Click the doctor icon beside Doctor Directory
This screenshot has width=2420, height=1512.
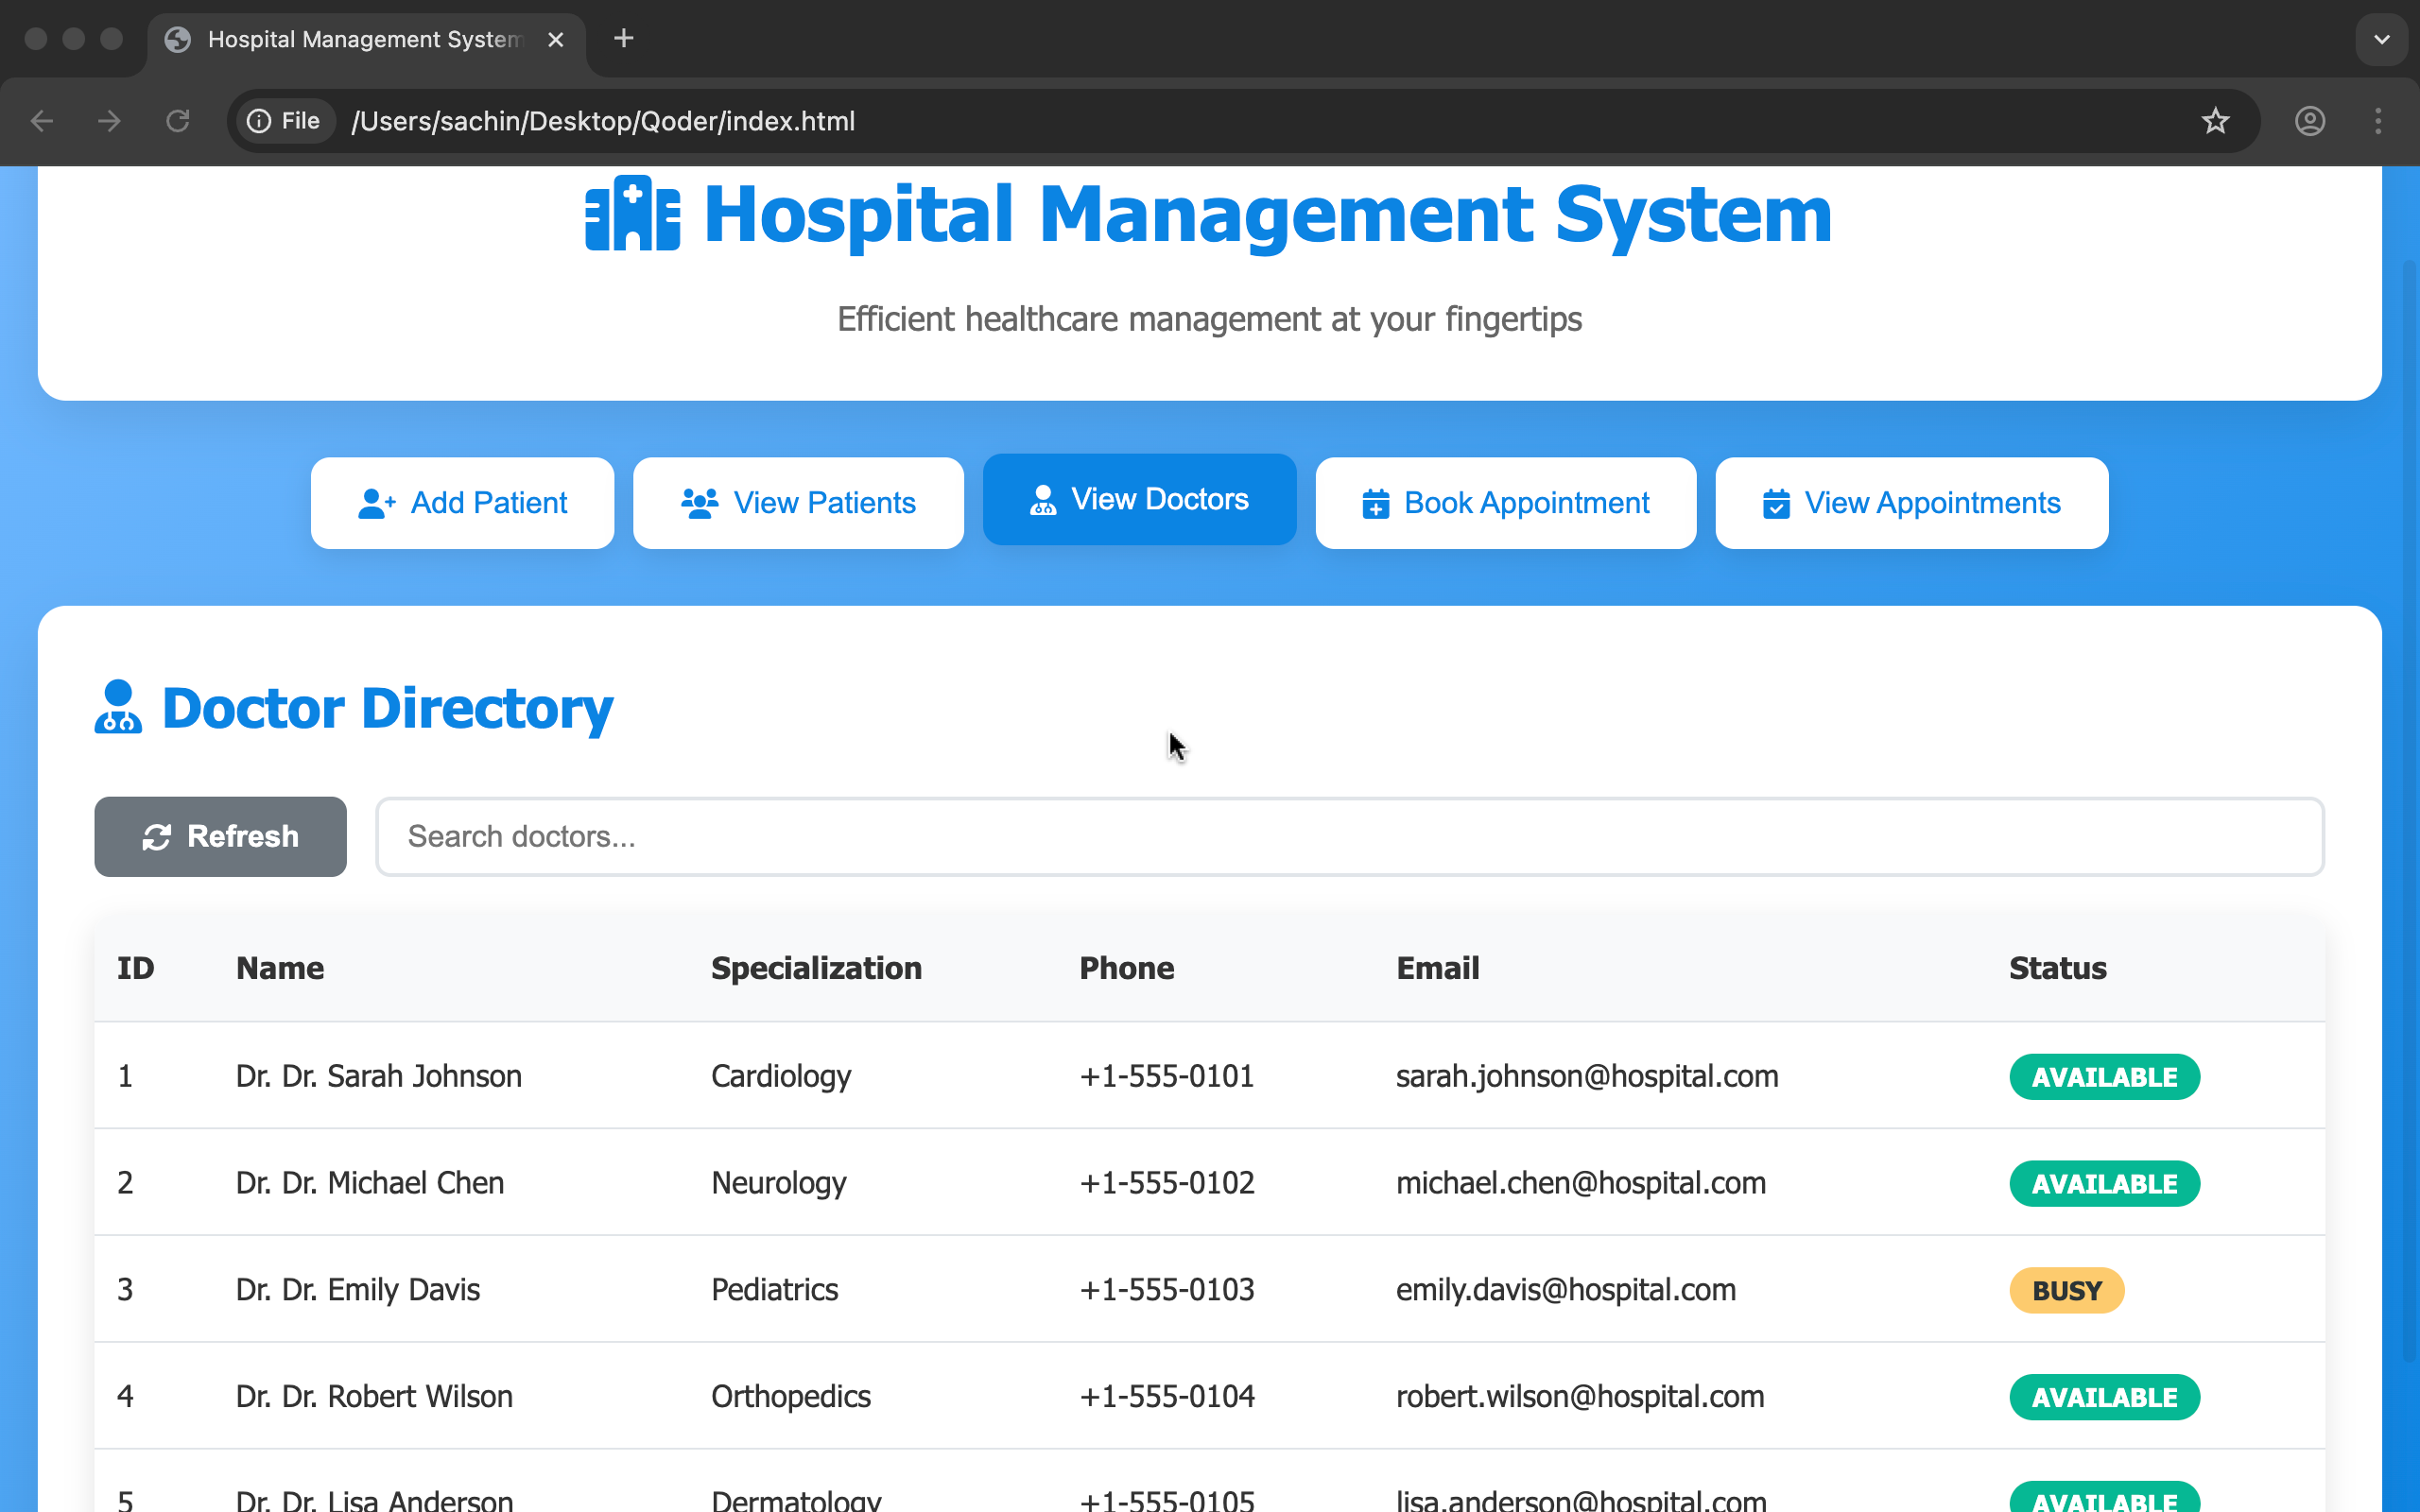pos(118,707)
